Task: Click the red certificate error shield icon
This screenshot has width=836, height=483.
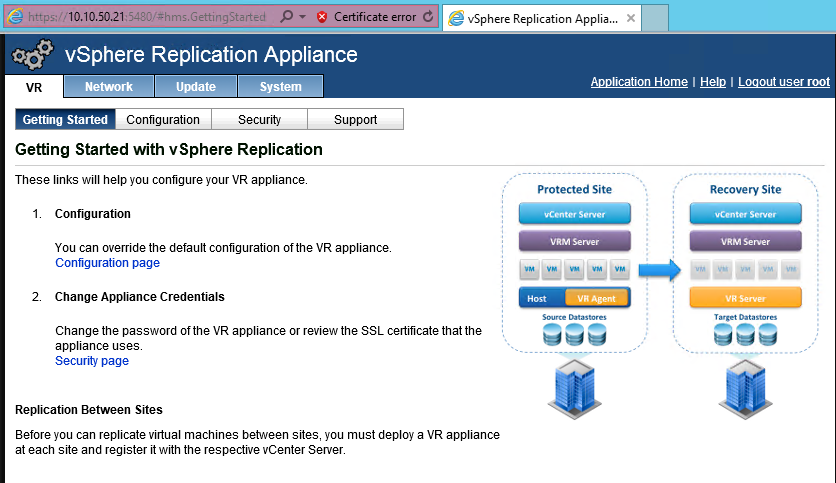Action: coord(322,17)
